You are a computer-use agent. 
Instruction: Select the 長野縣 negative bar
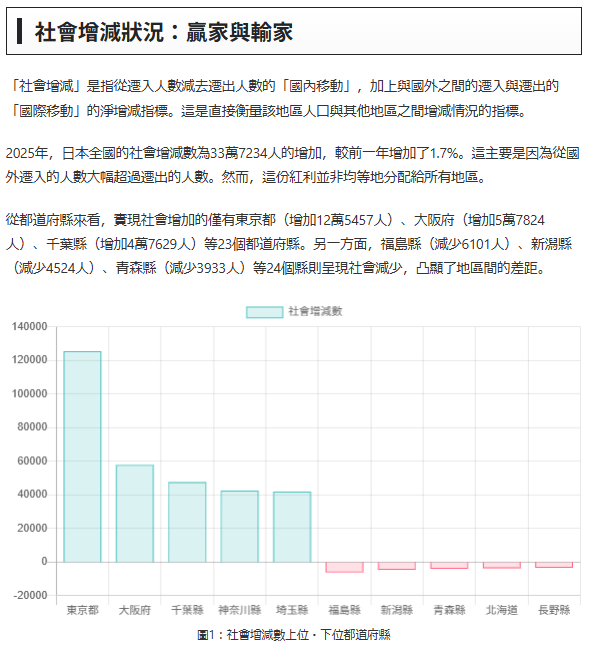point(554,565)
